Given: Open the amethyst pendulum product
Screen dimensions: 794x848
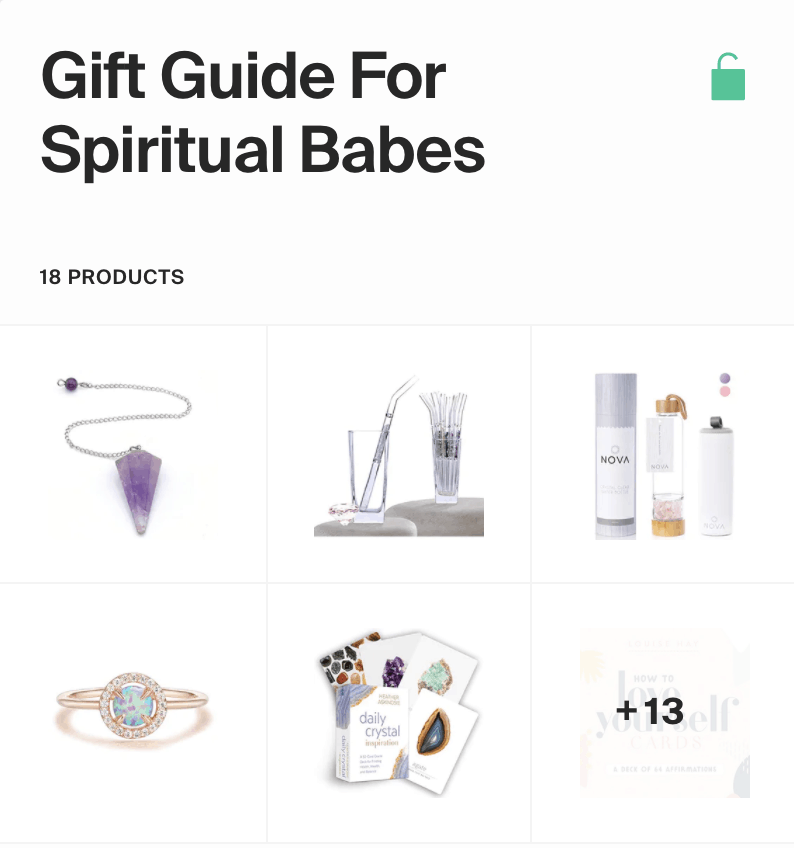Looking at the screenshot, I should [133, 454].
